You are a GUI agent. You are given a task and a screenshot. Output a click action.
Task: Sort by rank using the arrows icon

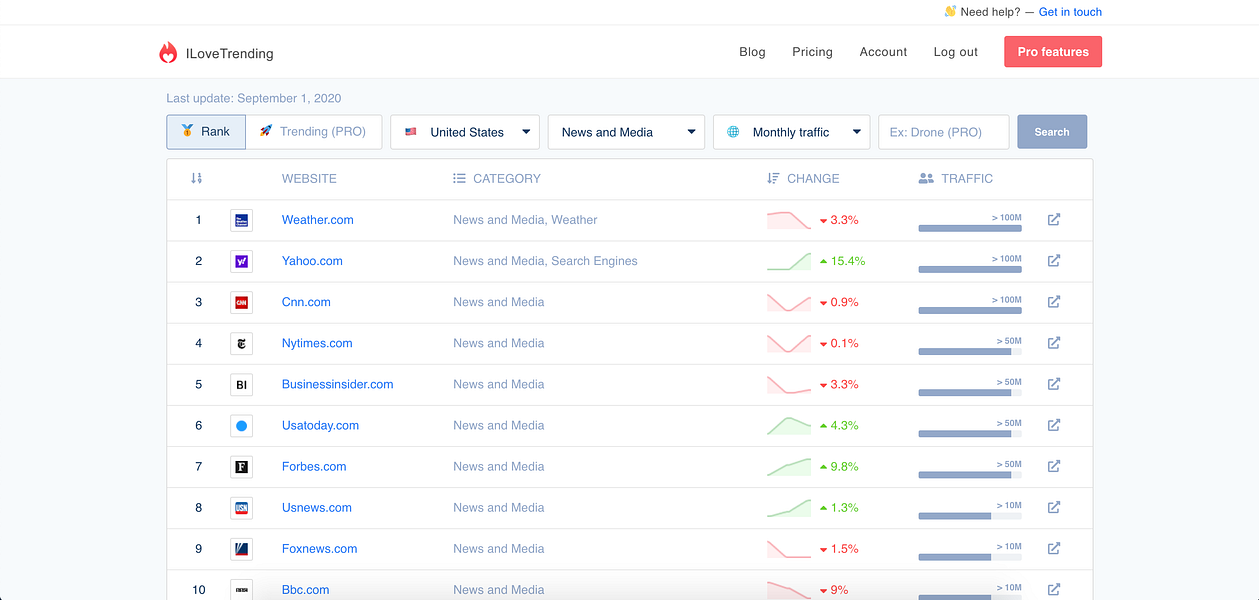click(197, 178)
